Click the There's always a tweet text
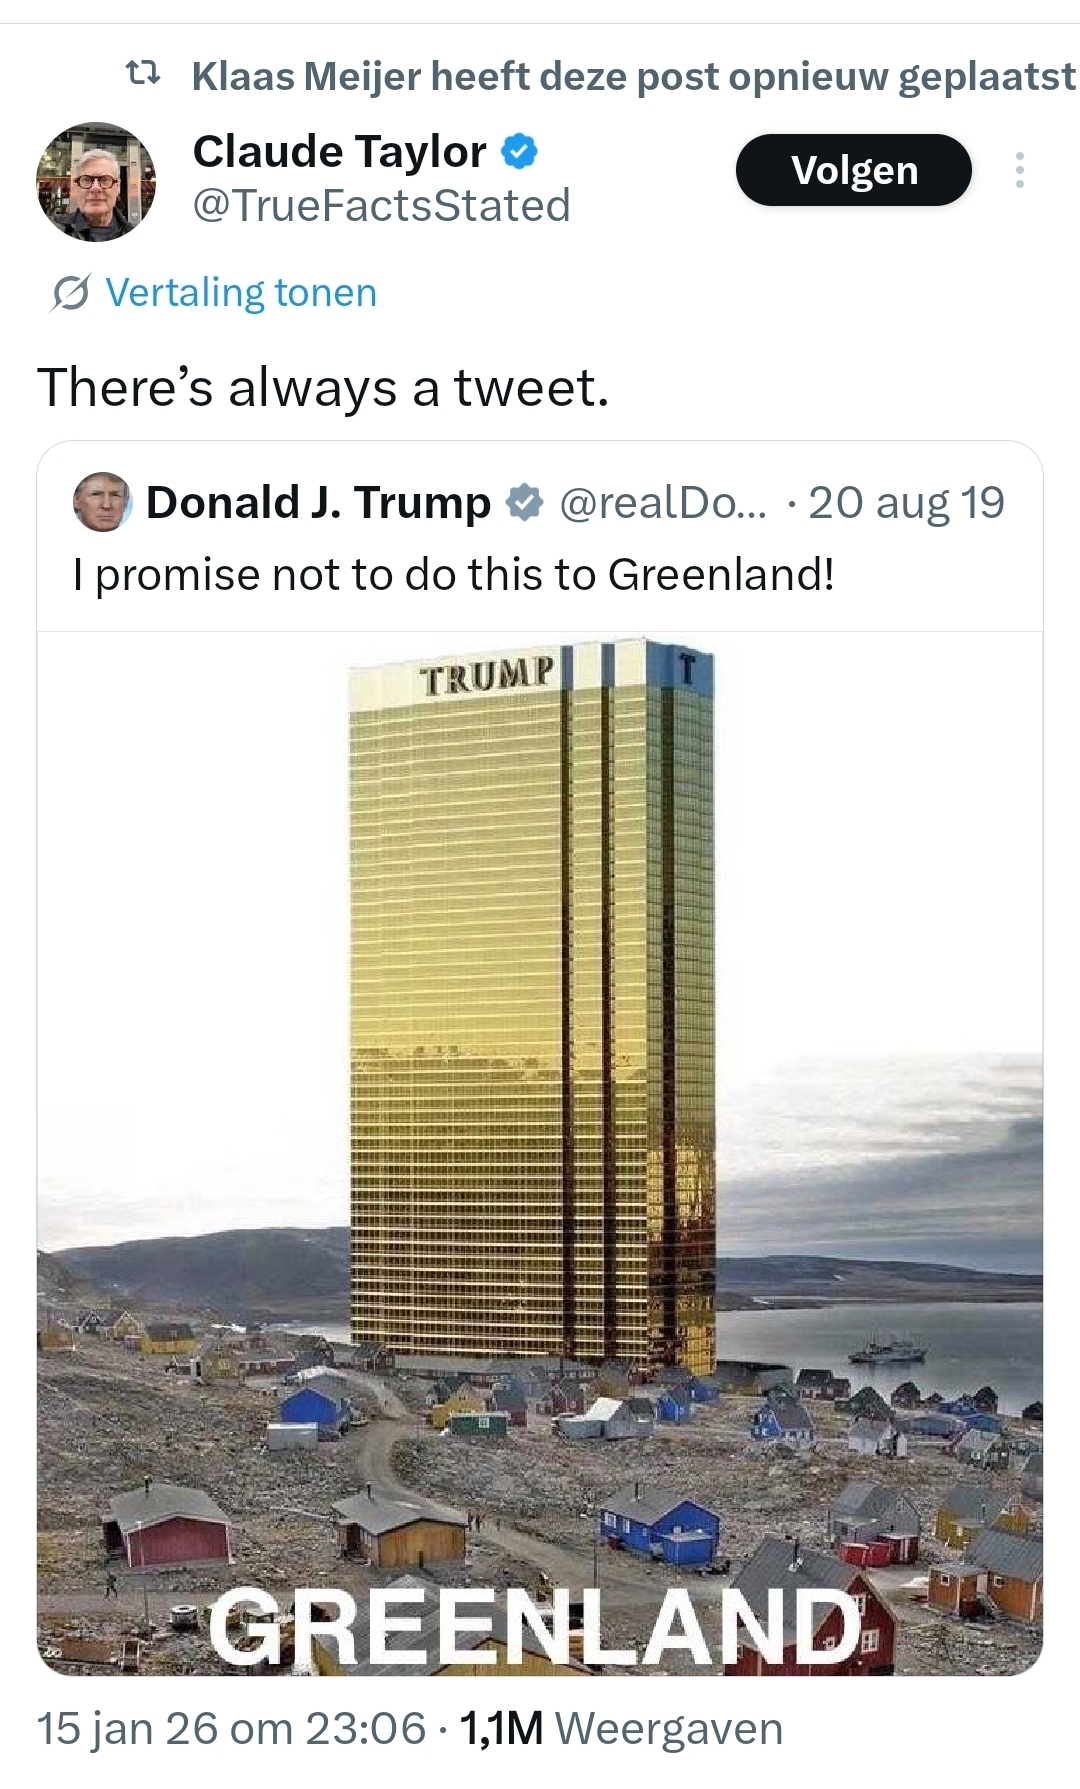Image resolution: width=1080 pixels, height=1789 pixels. click(x=323, y=387)
